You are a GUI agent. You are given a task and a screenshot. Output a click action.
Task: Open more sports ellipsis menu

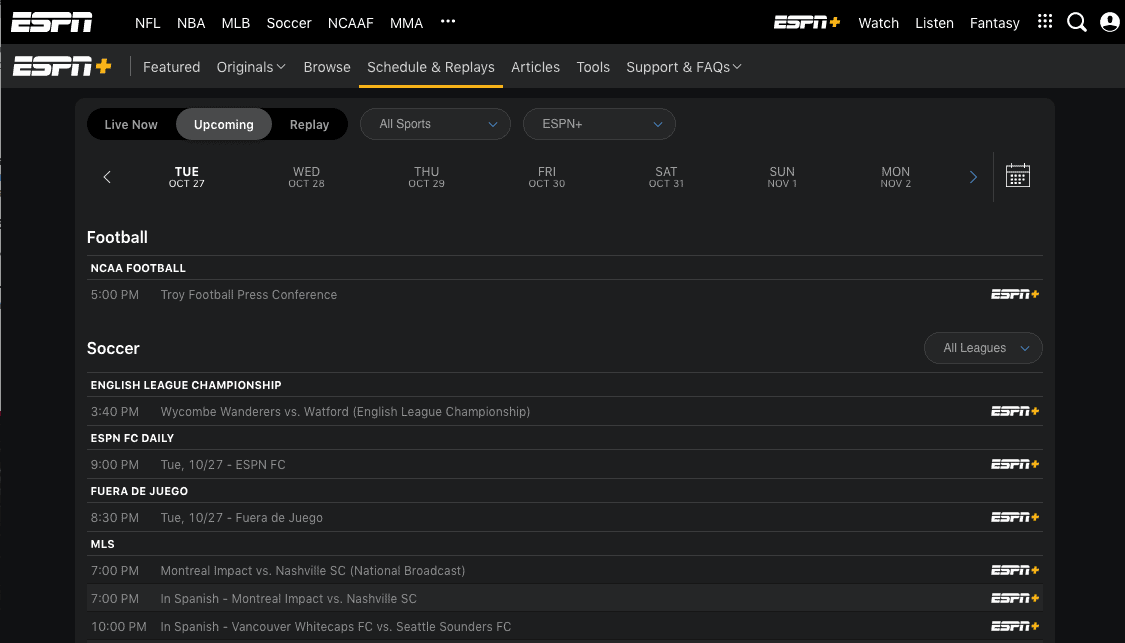(x=448, y=22)
